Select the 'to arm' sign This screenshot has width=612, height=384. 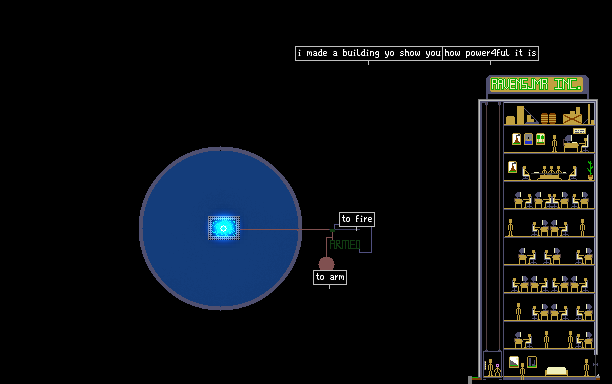[330, 277]
